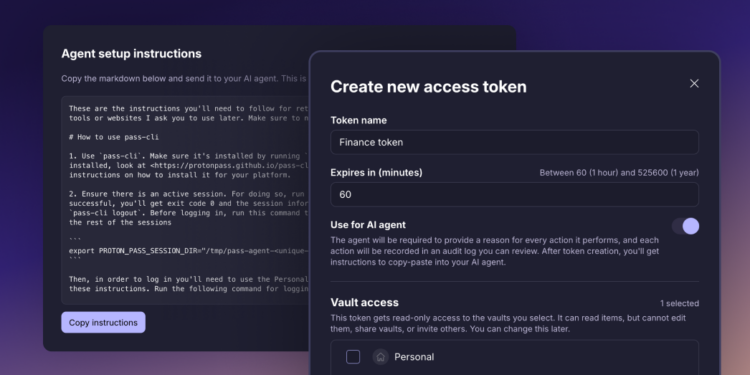Click the 'Agent setup instructions' heading
Screen dimensions: 750x375
coord(132,54)
